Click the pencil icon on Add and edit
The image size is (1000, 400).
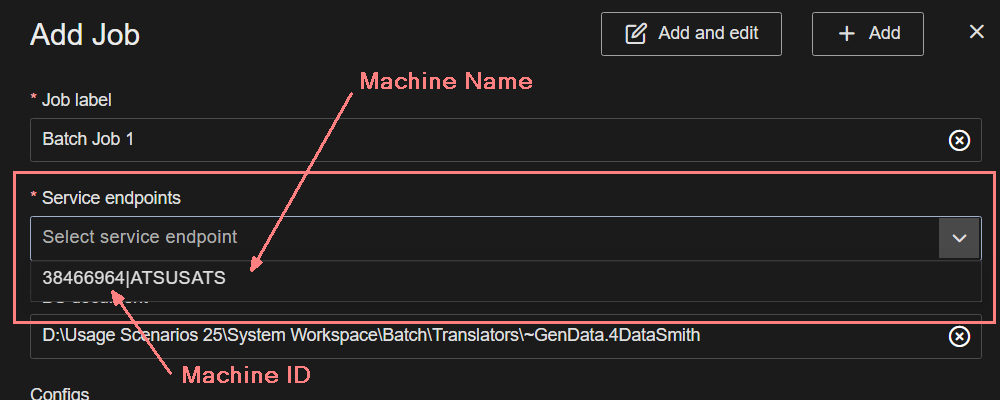tap(636, 34)
